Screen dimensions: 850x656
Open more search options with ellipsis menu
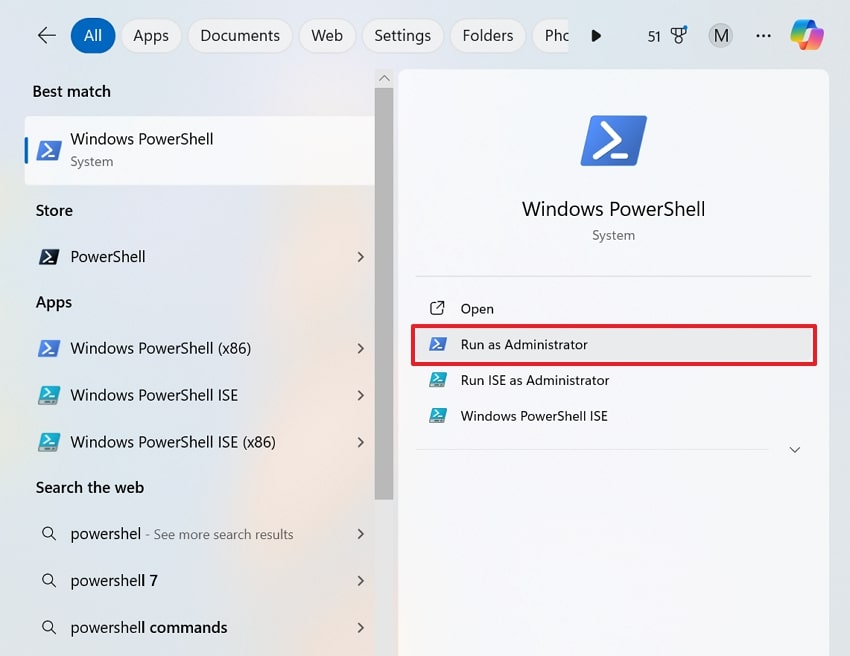click(x=763, y=35)
